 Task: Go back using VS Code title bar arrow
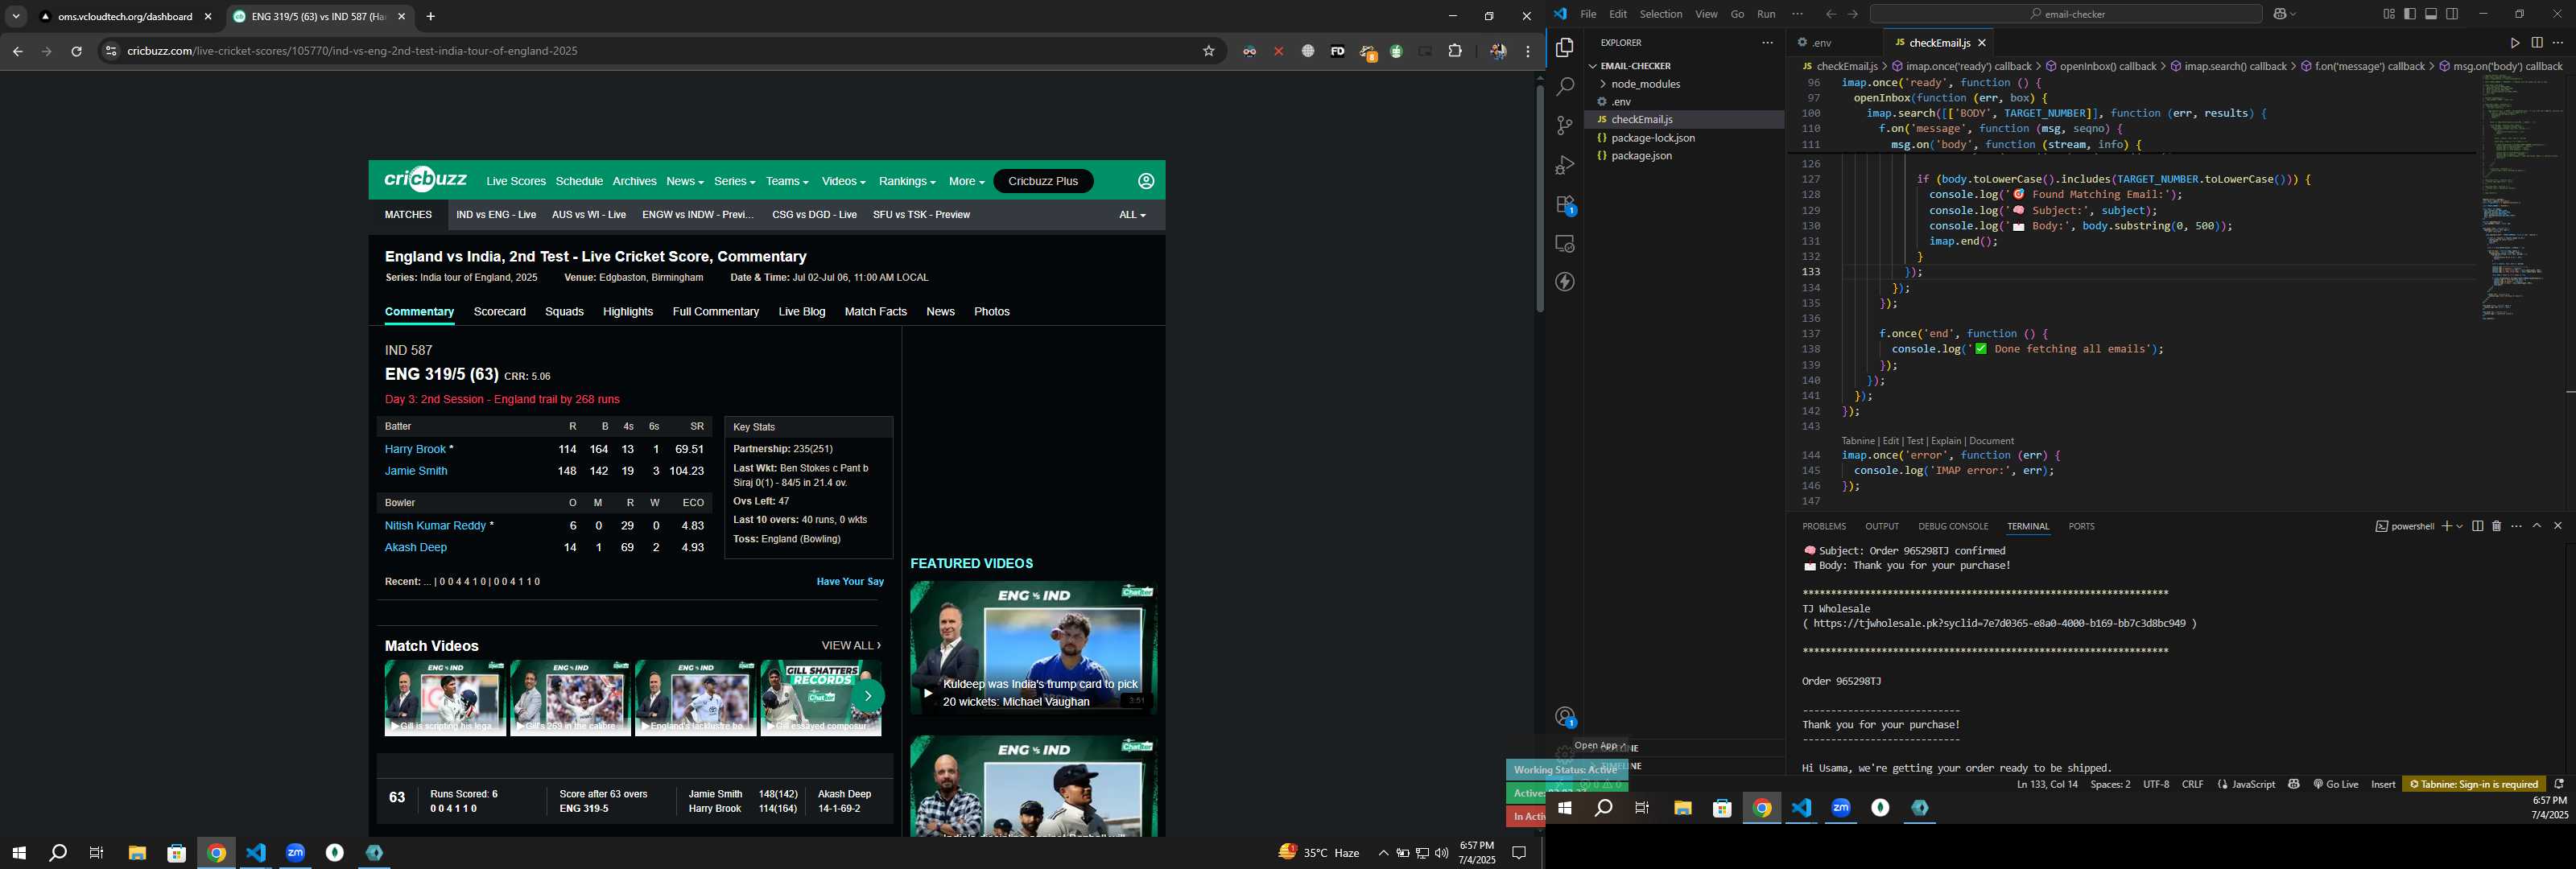[1831, 14]
